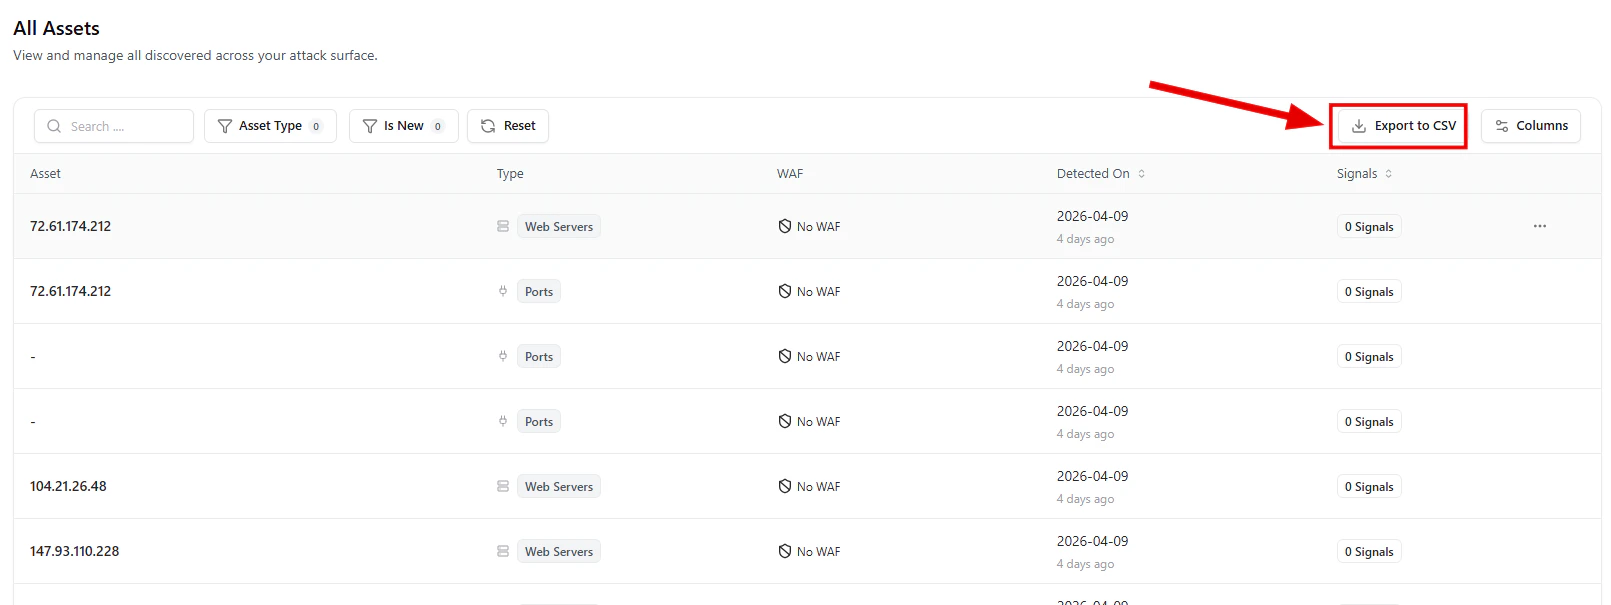Image resolution: width=1611 pixels, height=605 pixels.
Task: Open the 0 Signals badge for 147.93.110.228
Action: click(x=1368, y=552)
